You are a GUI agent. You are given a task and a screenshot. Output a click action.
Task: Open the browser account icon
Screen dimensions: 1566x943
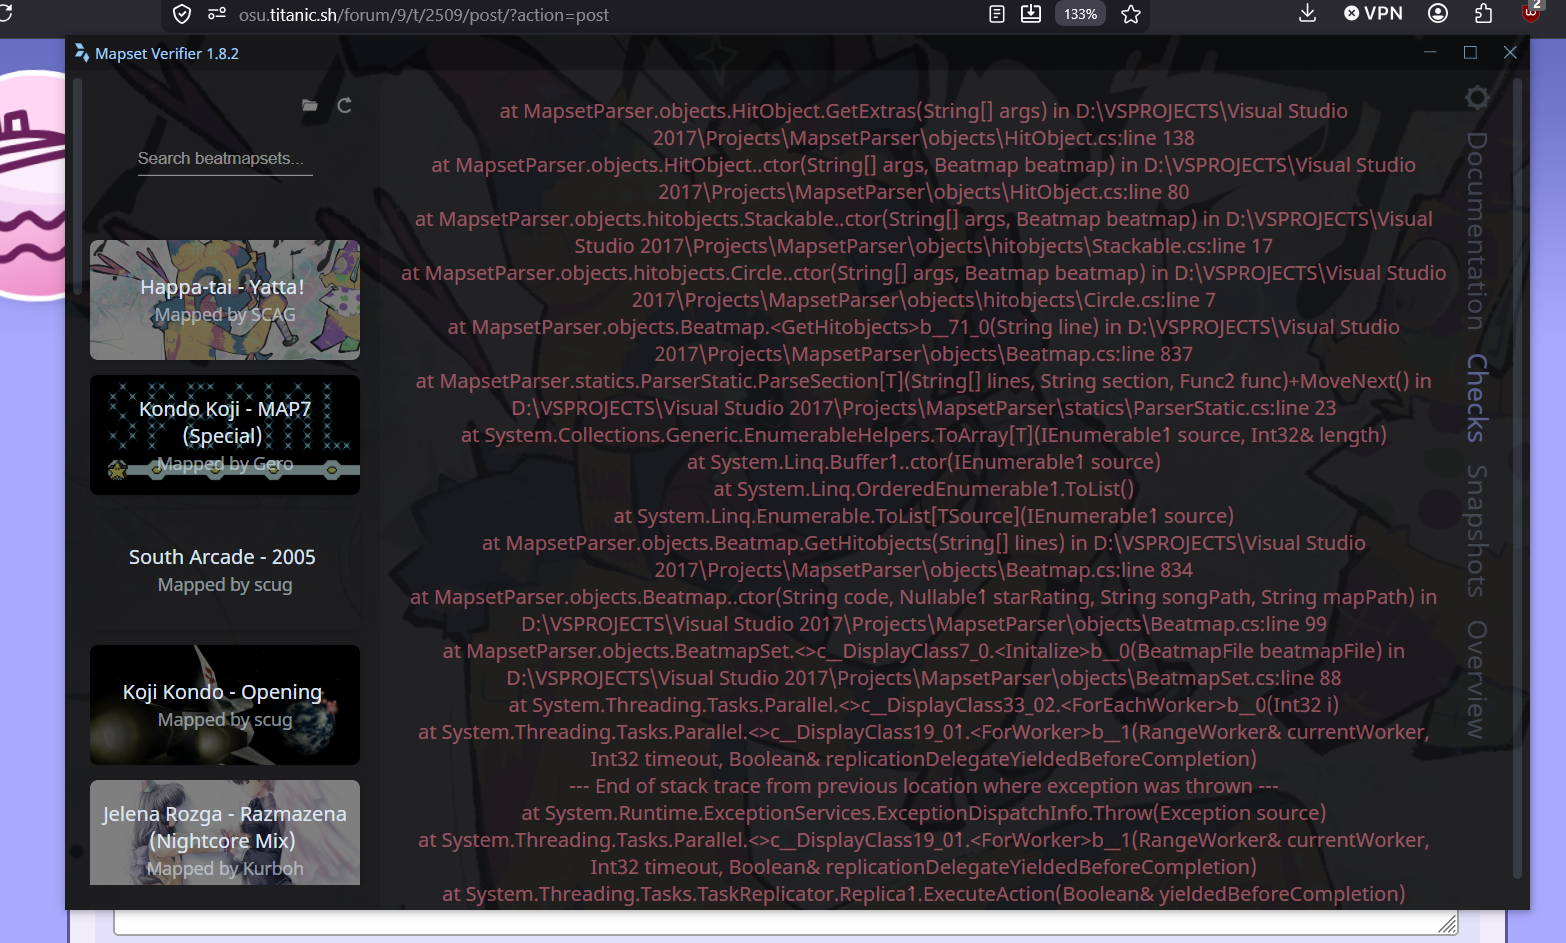1438,13
